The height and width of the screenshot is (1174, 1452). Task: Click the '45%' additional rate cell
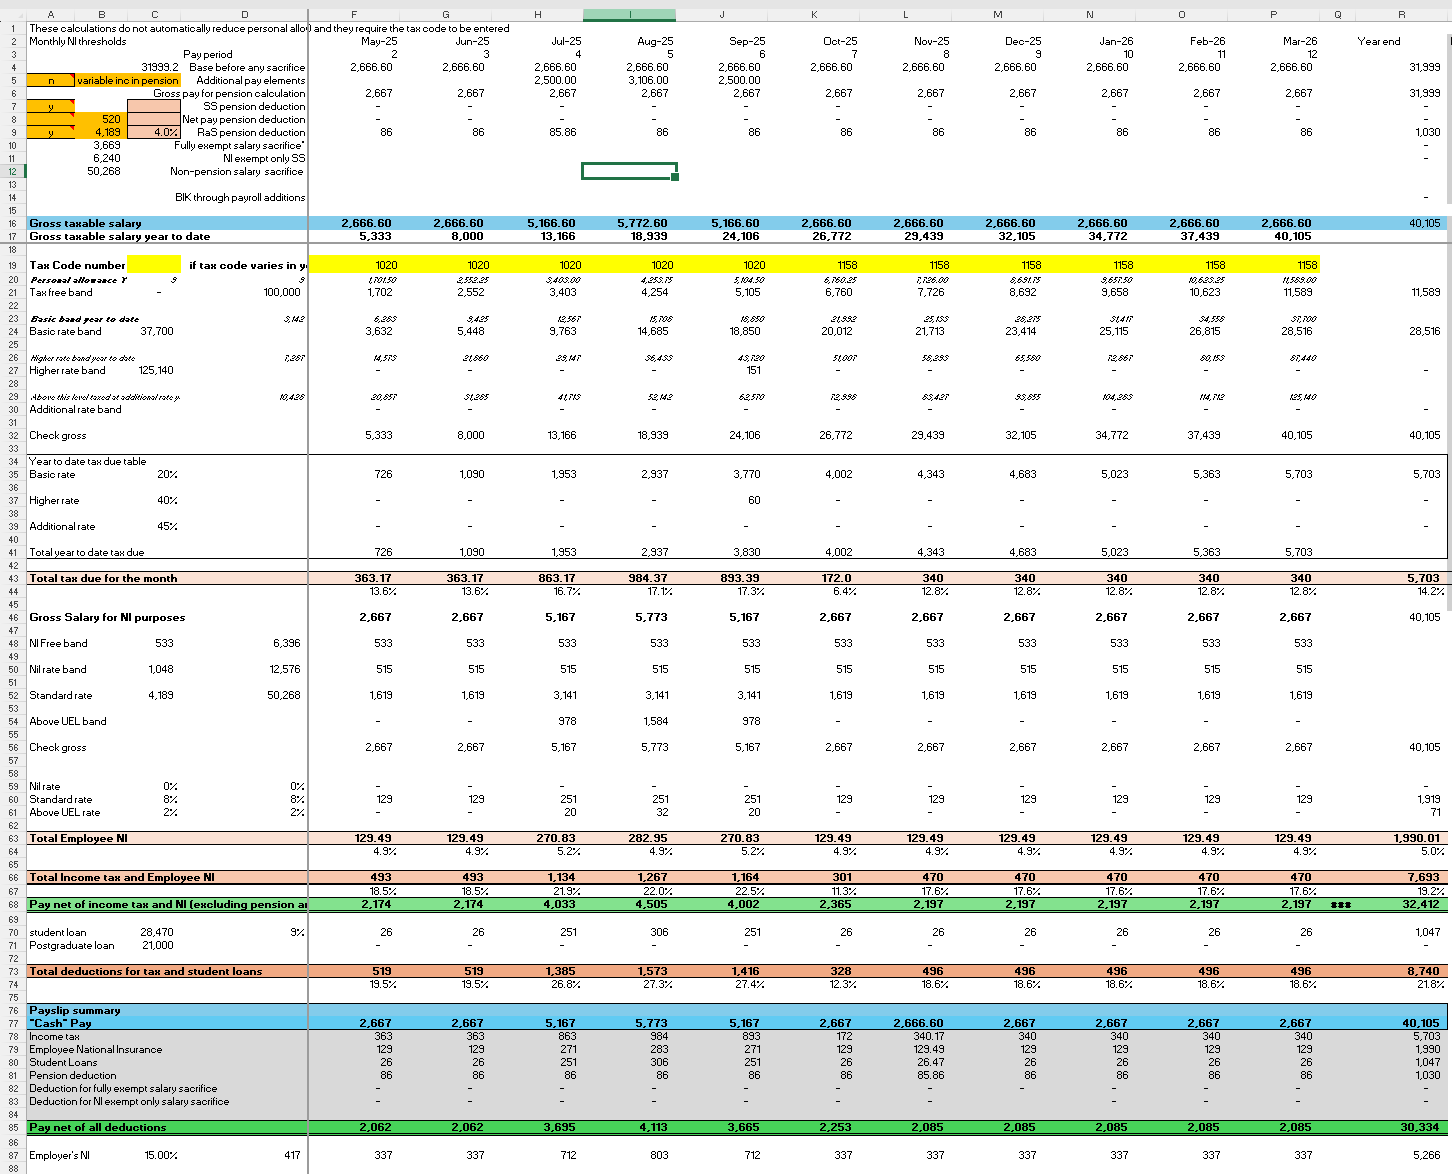tap(167, 526)
